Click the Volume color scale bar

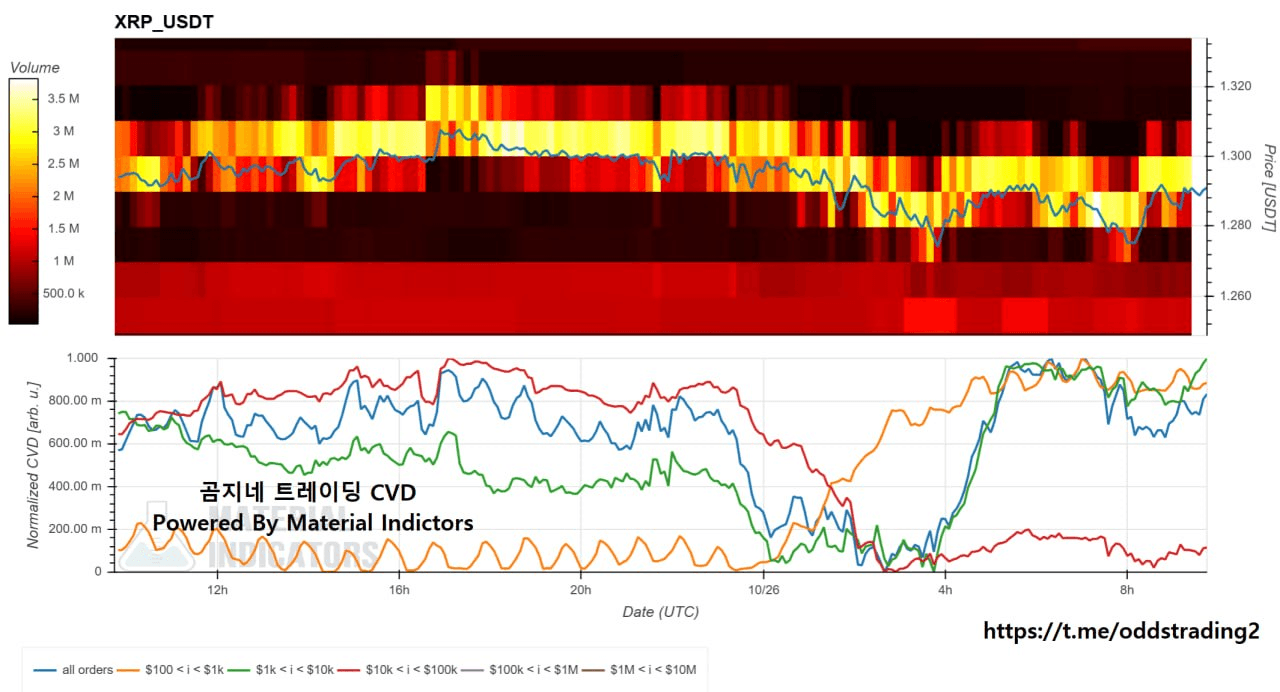tap(23, 201)
